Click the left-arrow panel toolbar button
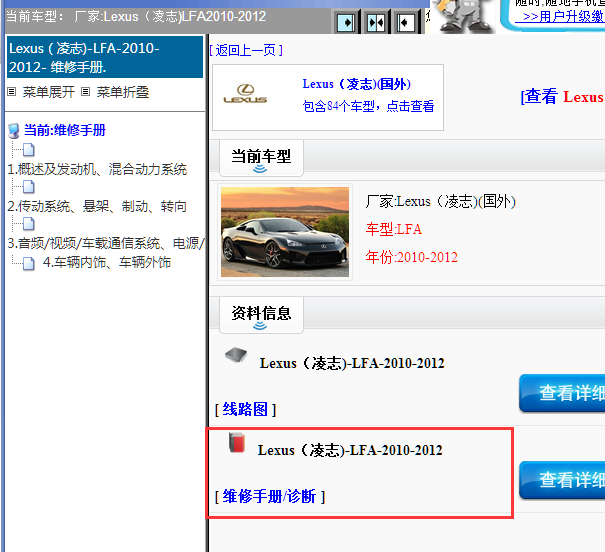605x552 pixels. [406, 23]
